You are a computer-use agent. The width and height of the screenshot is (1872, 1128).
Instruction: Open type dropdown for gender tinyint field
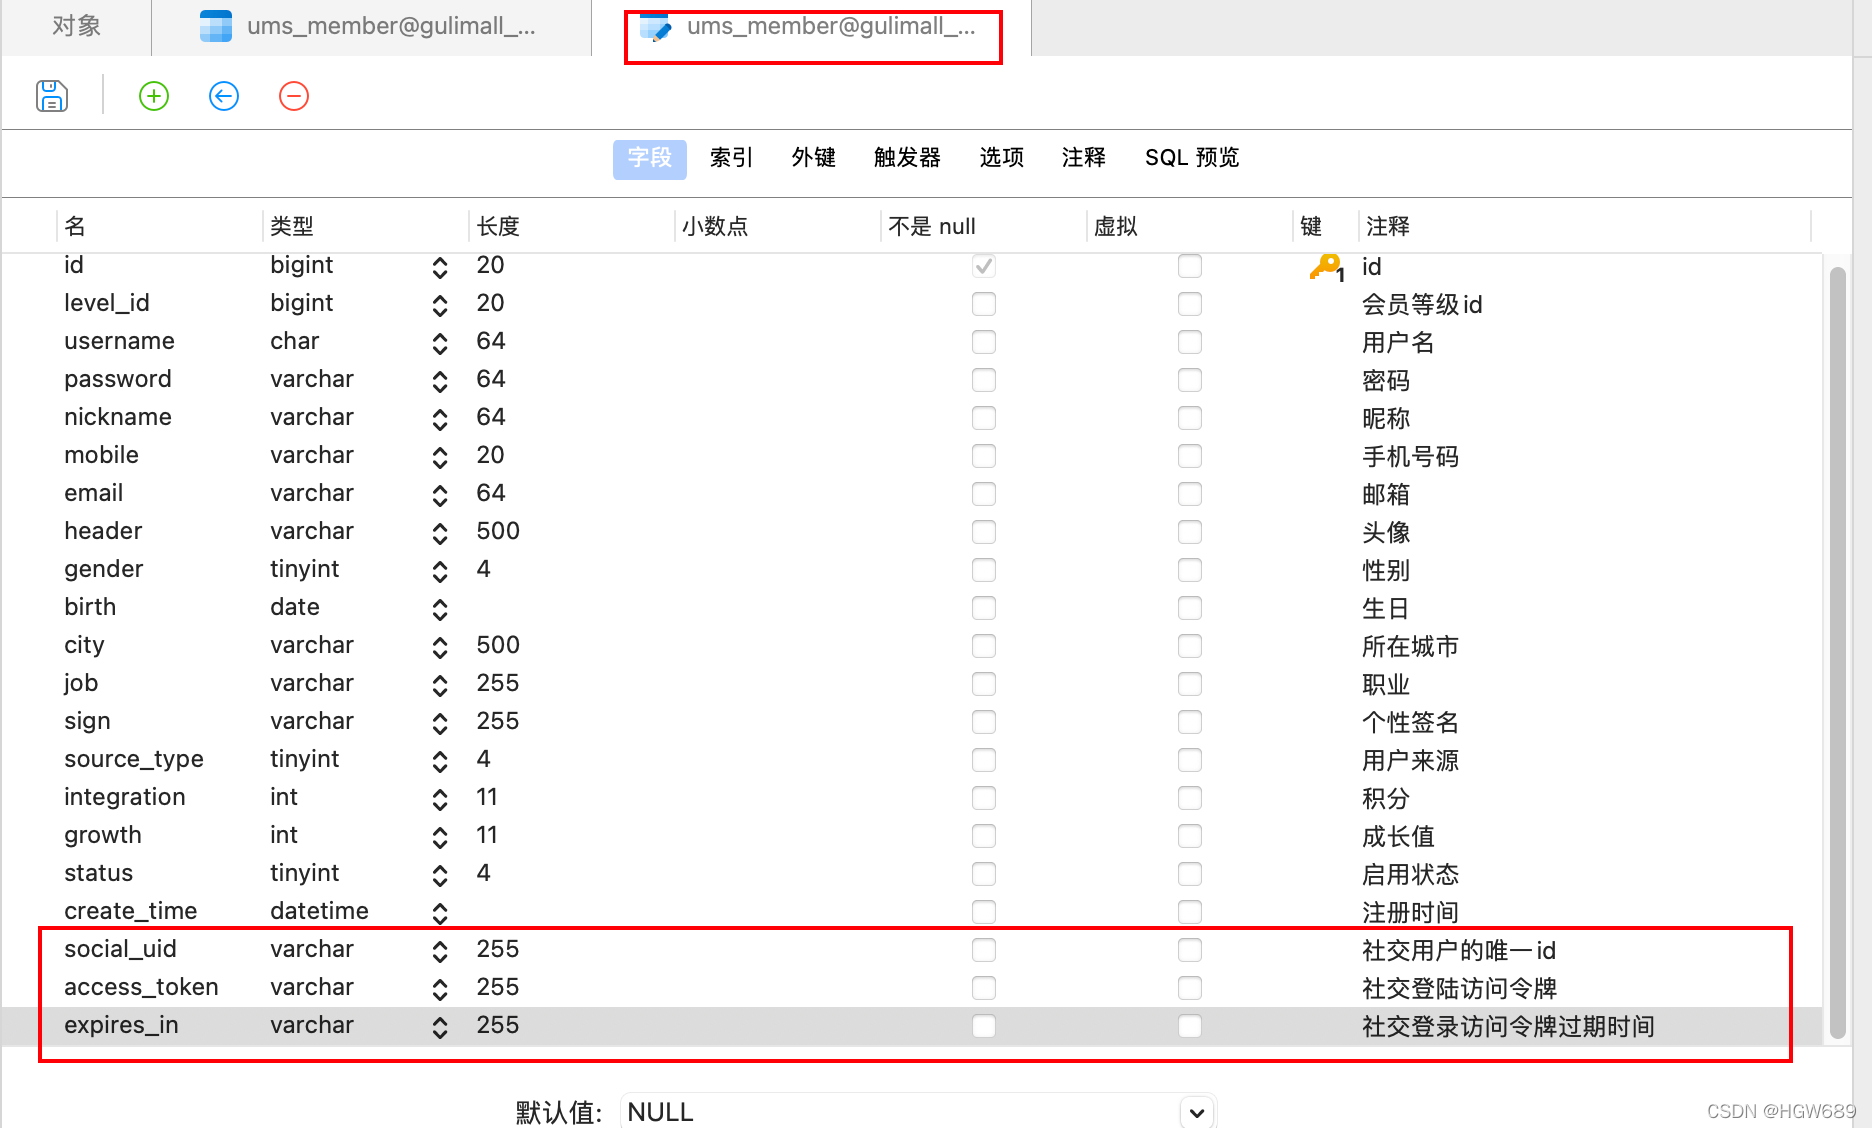coord(440,571)
